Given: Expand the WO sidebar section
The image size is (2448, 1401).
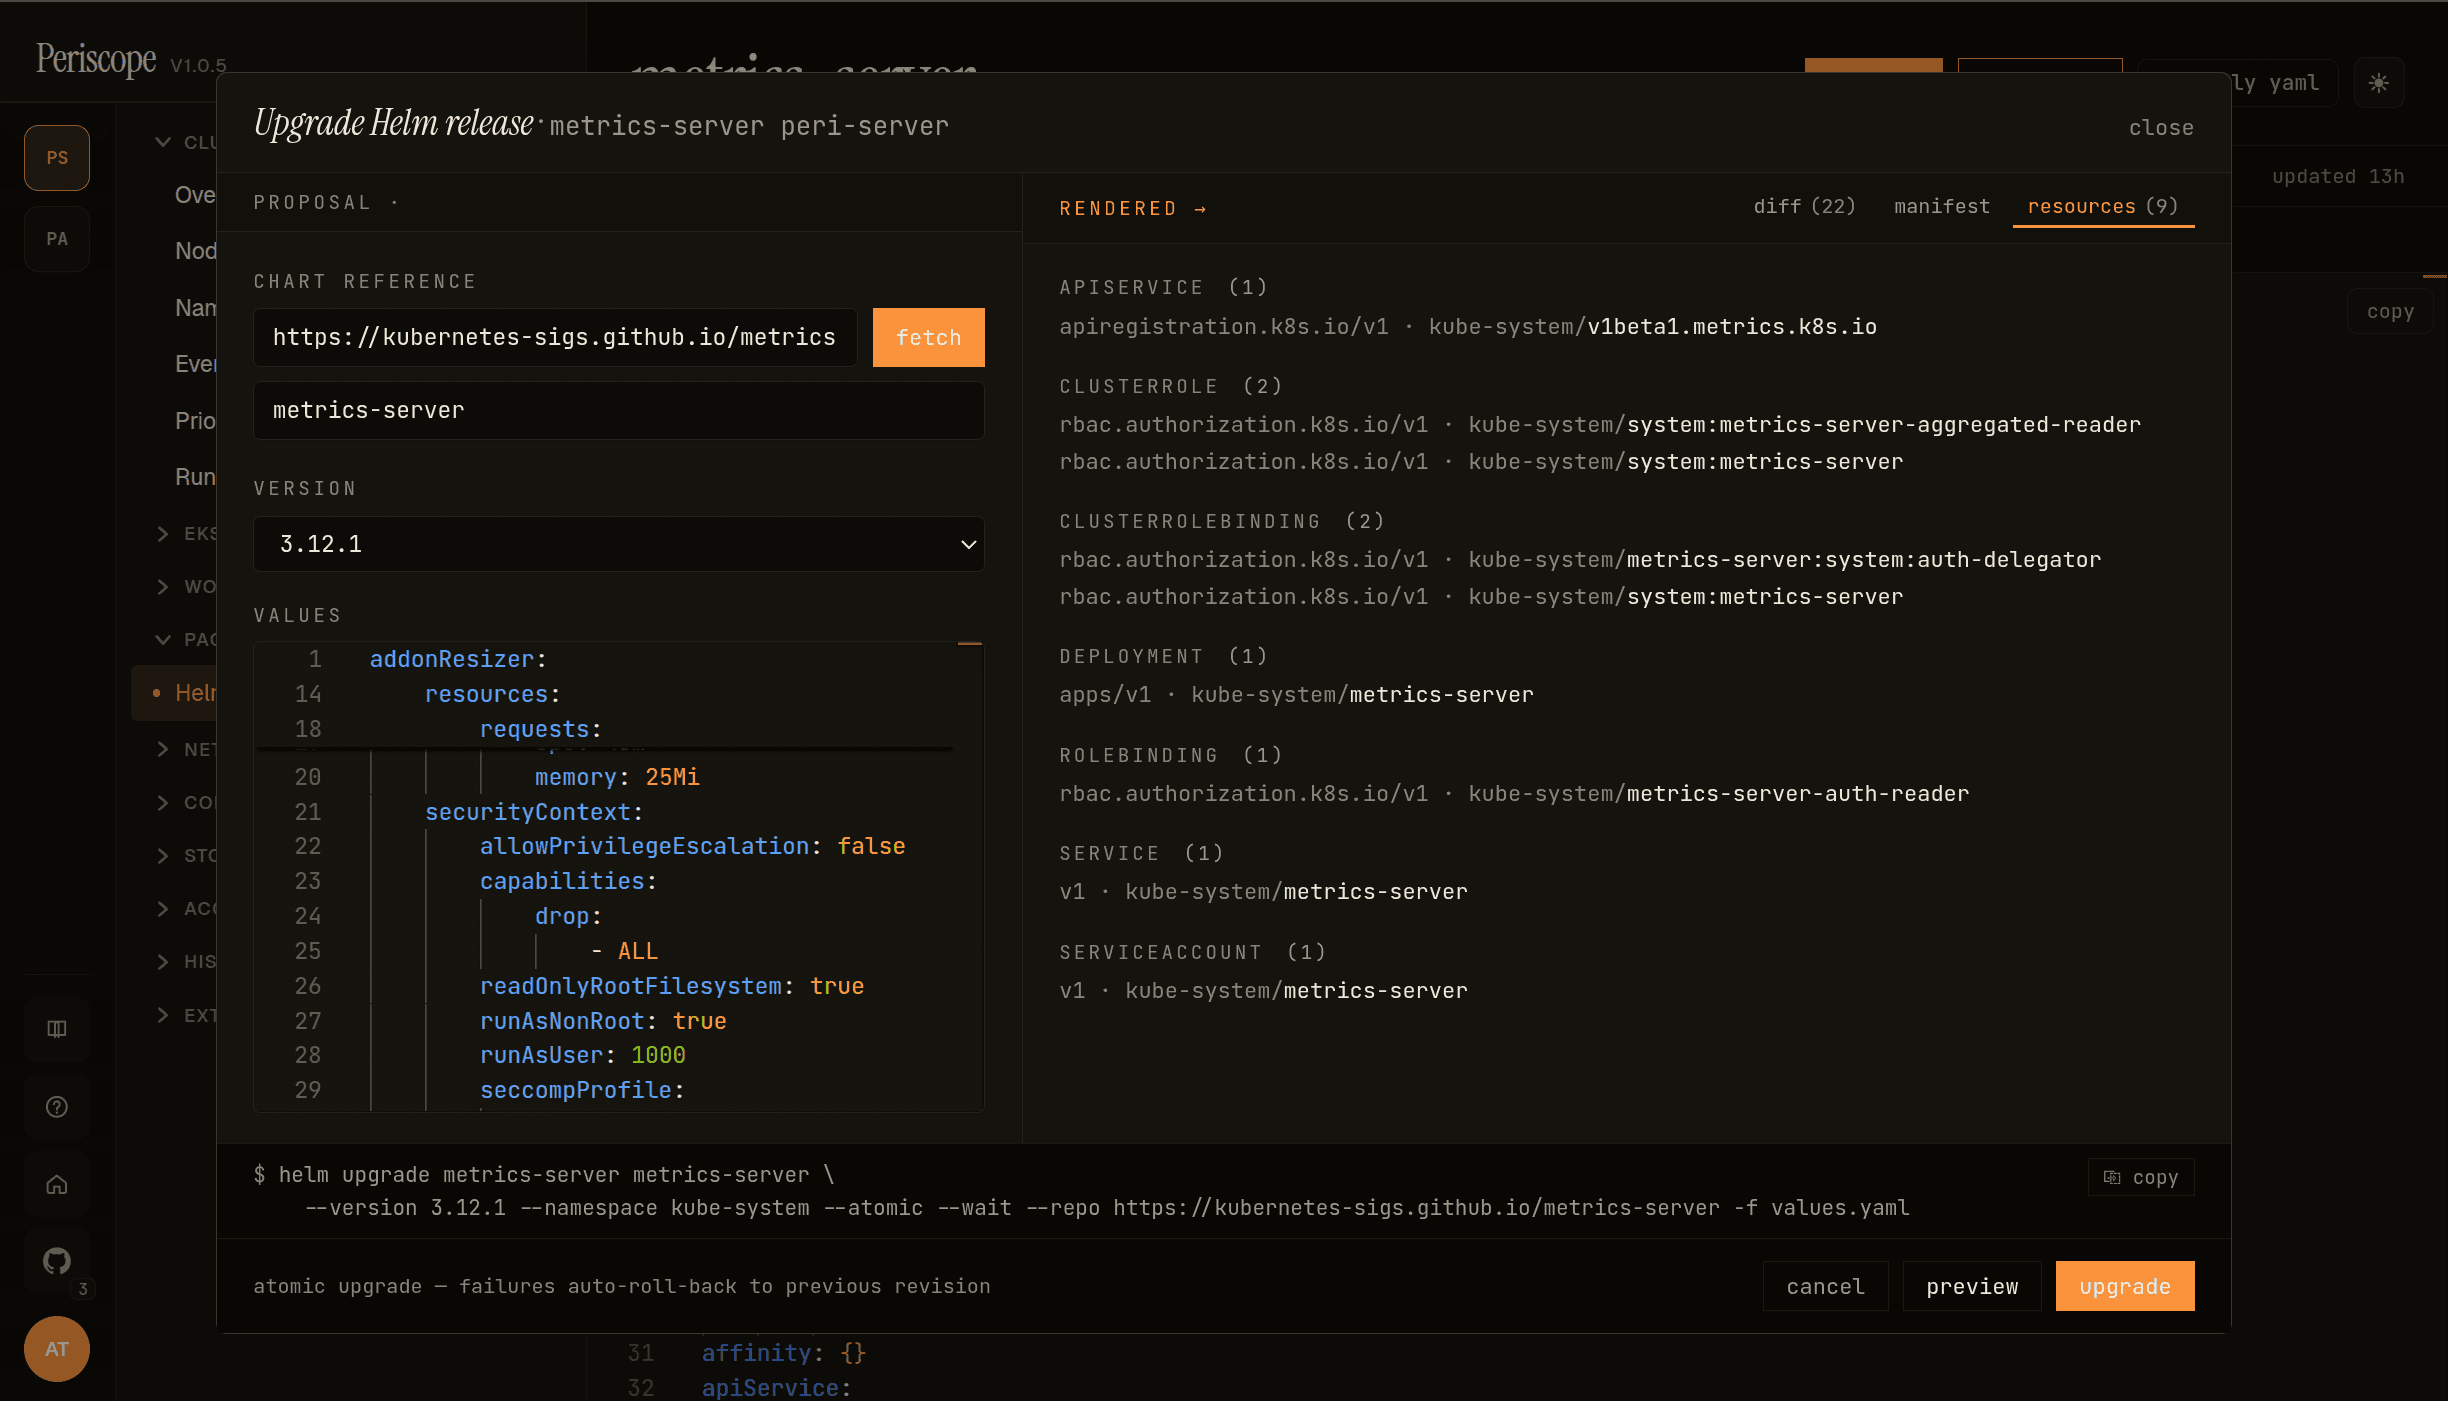Looking at the screenshot, I should coord(163,586).
